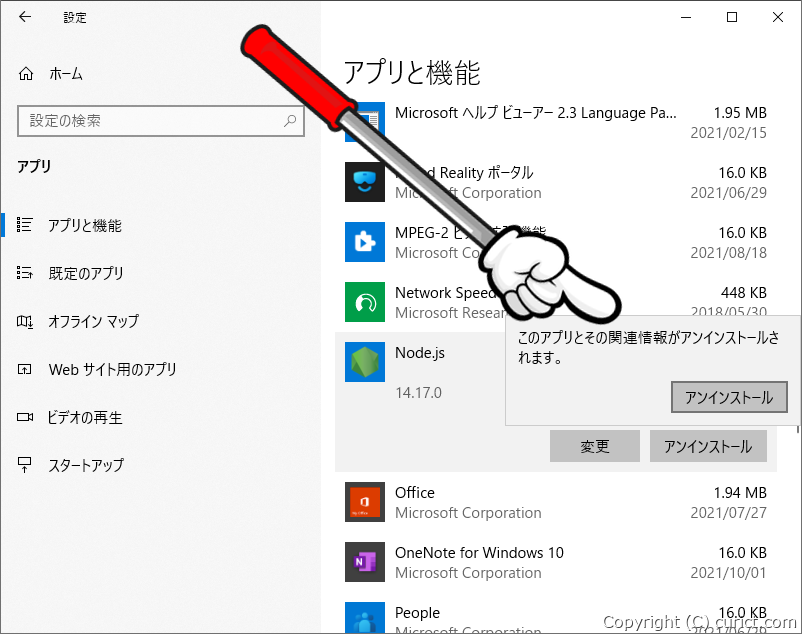This screenshot has width=802, height=634.
Task: Select the Network Speed Test icon
Action: tap(365, 302)
